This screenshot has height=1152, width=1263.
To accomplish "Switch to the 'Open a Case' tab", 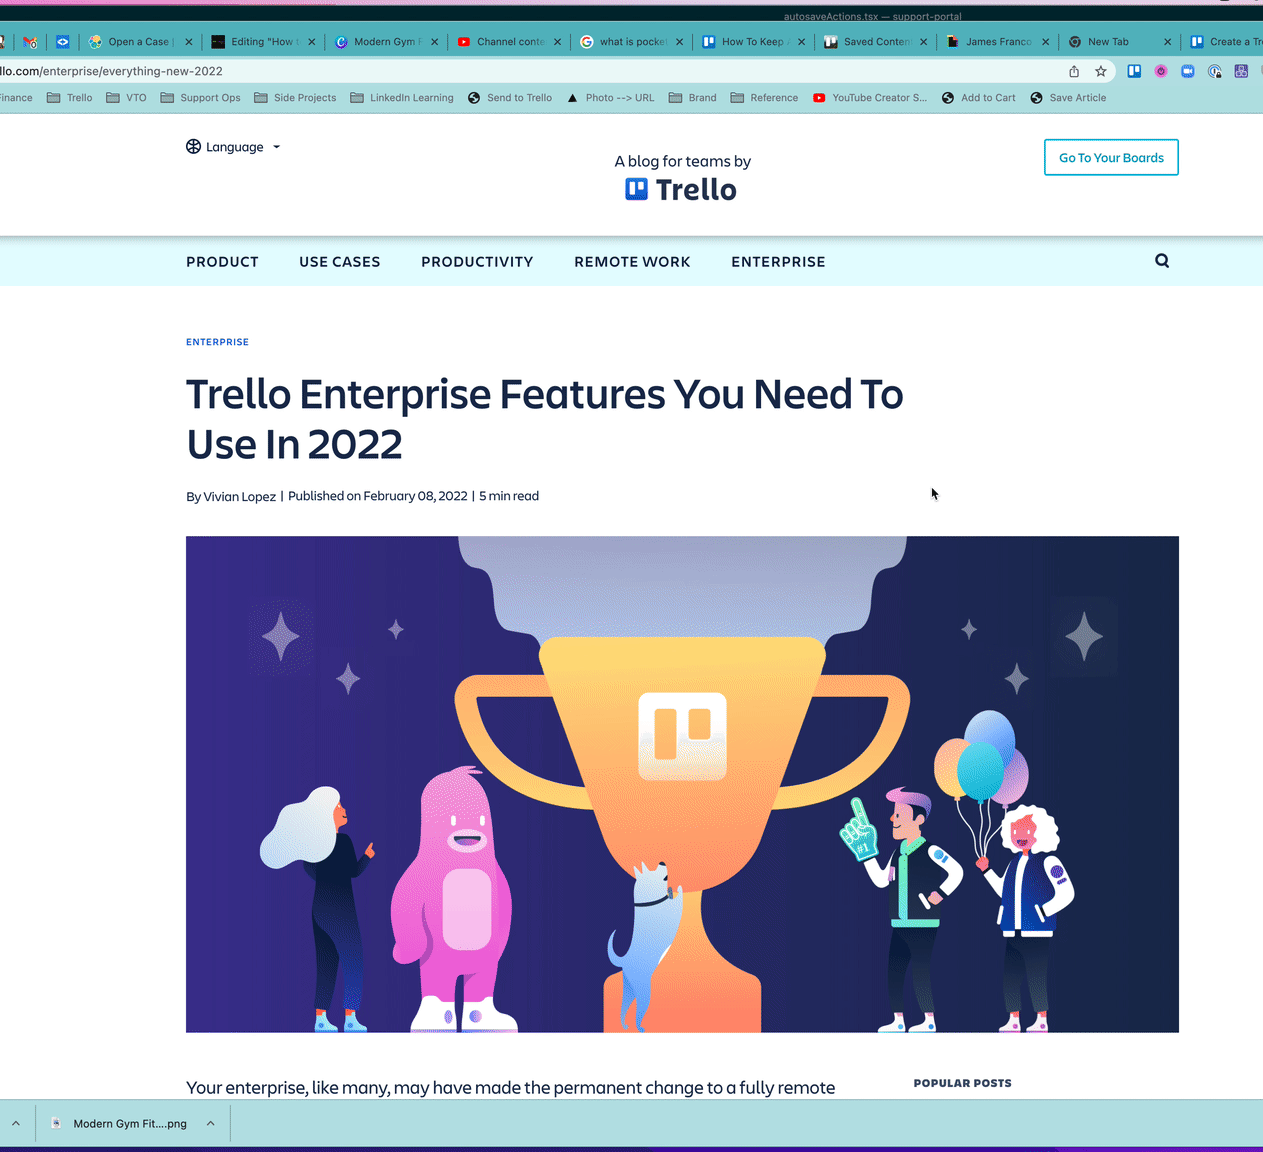I will [139, 42].
